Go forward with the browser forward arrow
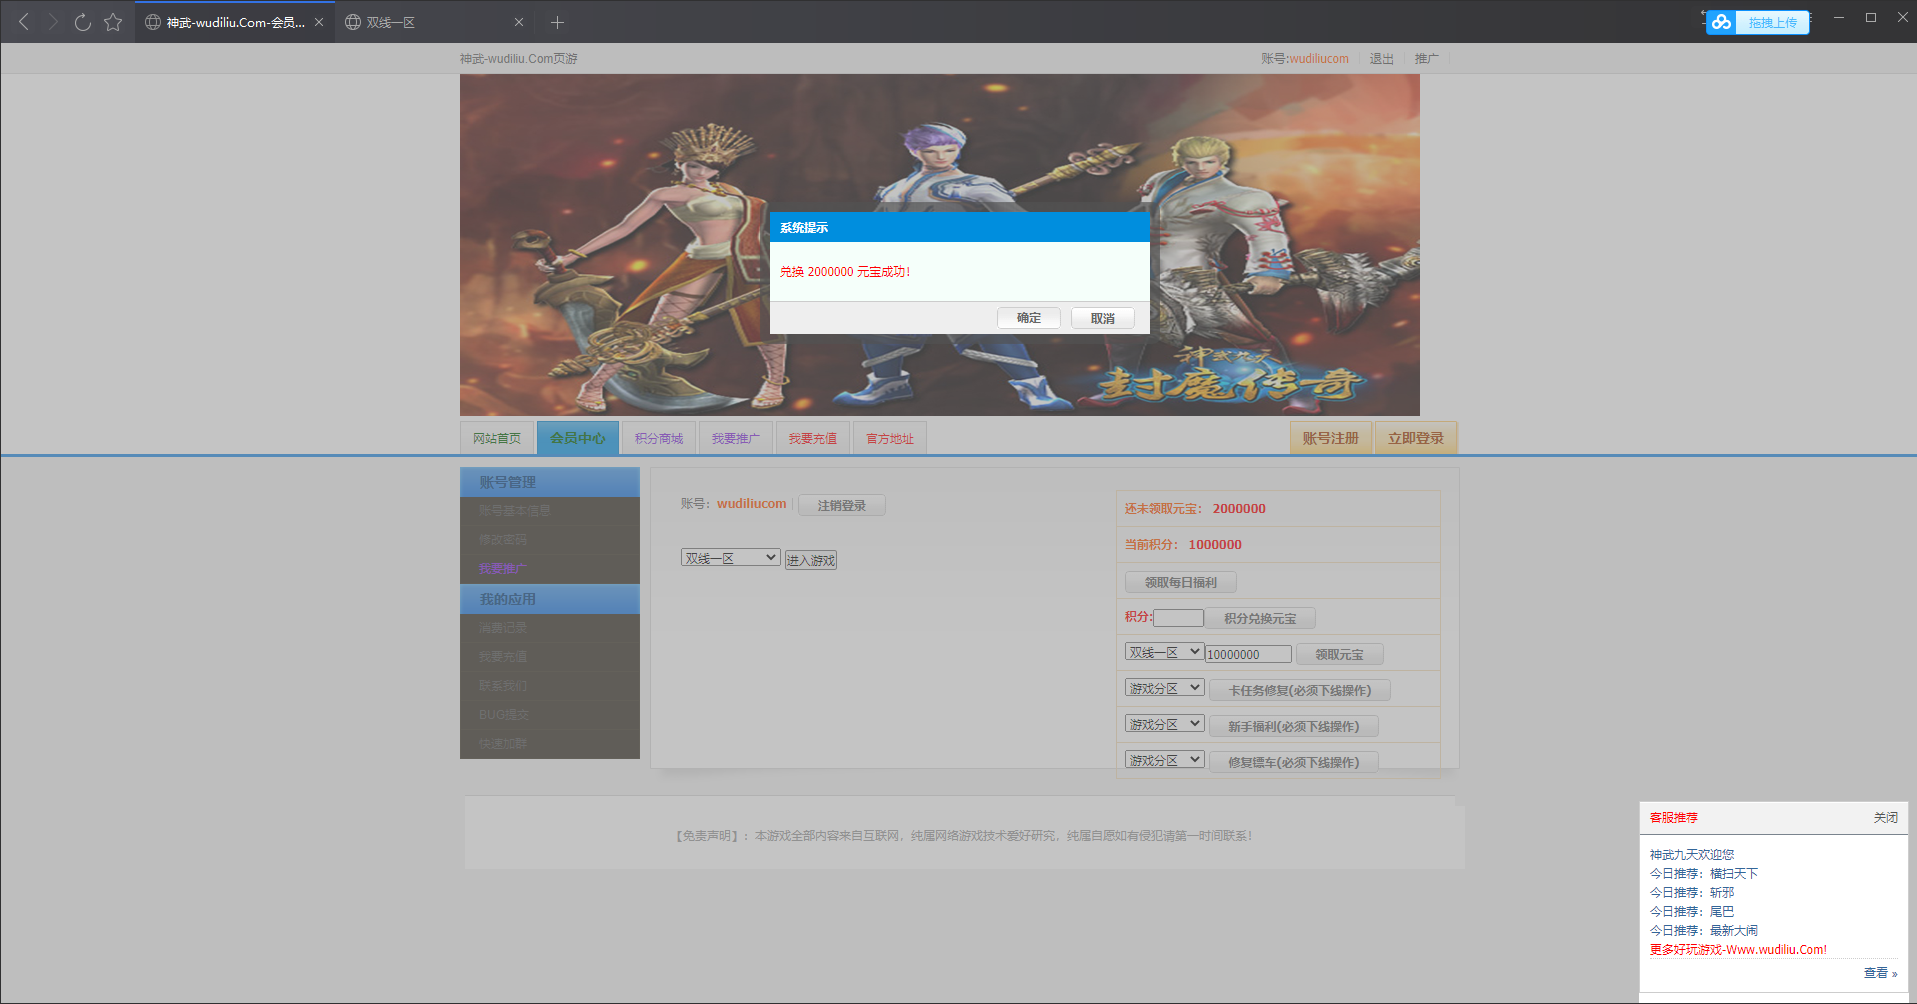Screen dimensions: 1917x1004 pyautogui.click(x=53, y=22)
